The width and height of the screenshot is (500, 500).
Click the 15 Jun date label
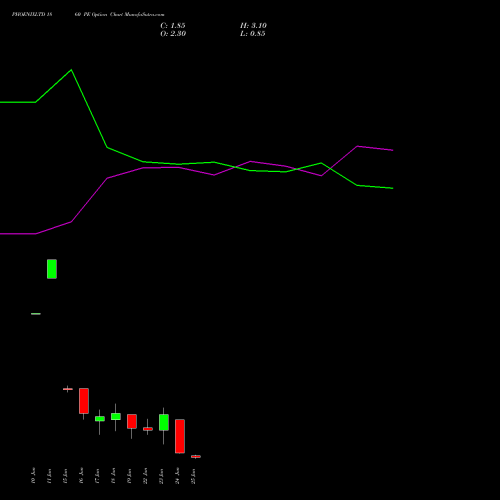65,476
